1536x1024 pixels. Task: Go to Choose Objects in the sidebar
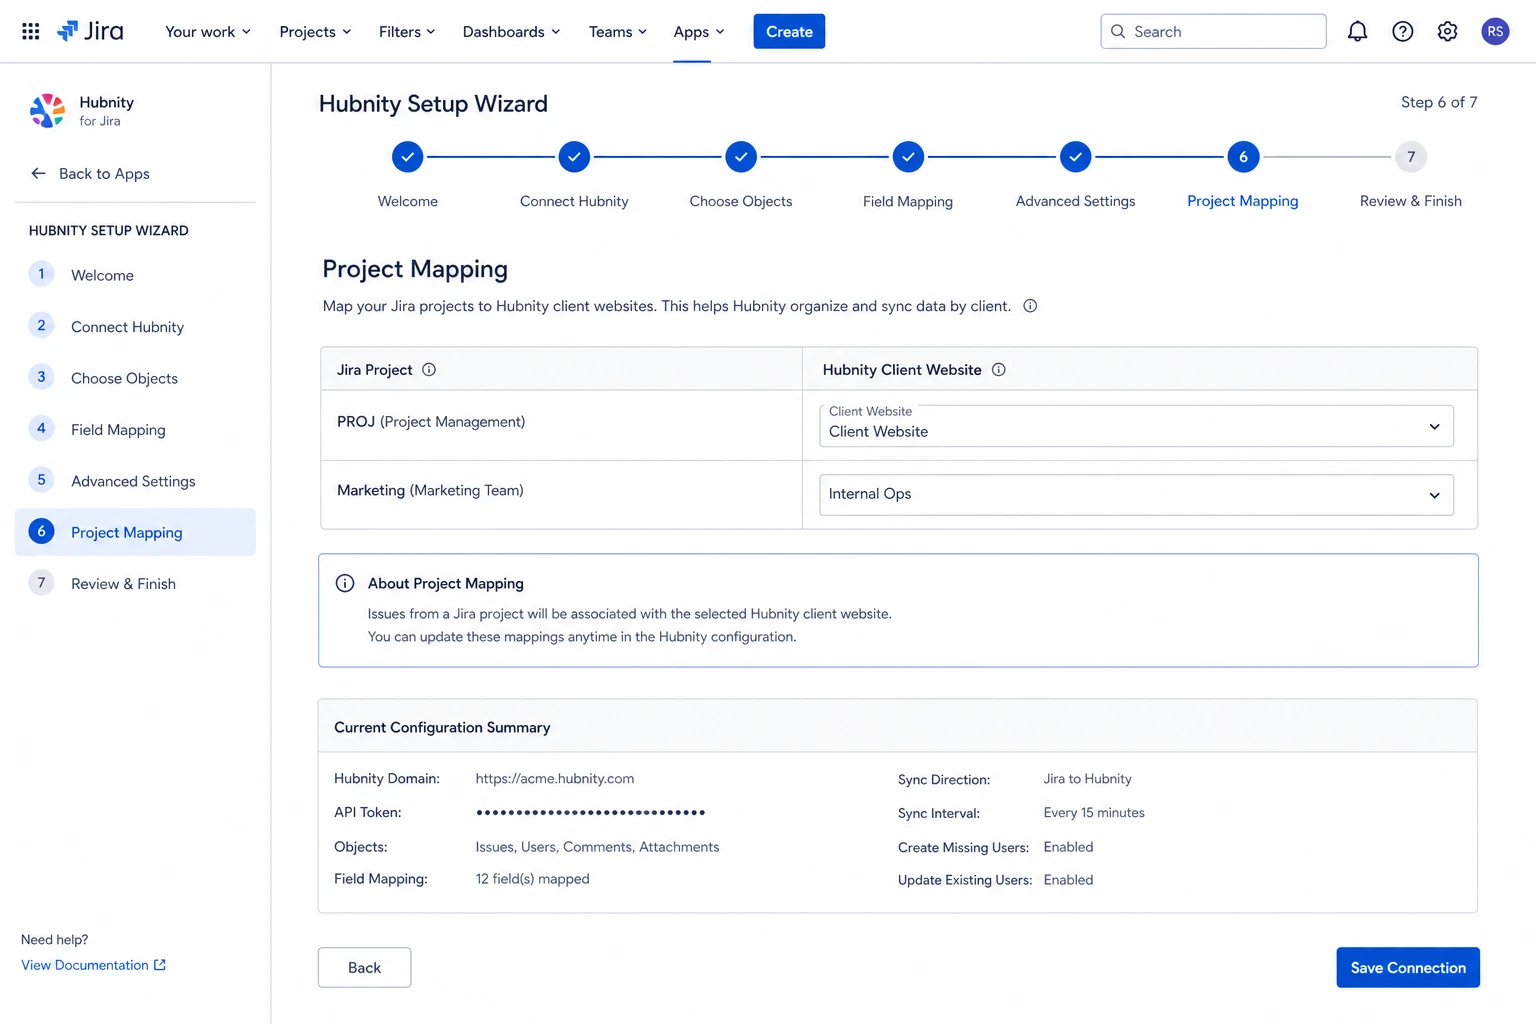pos(135,378)
